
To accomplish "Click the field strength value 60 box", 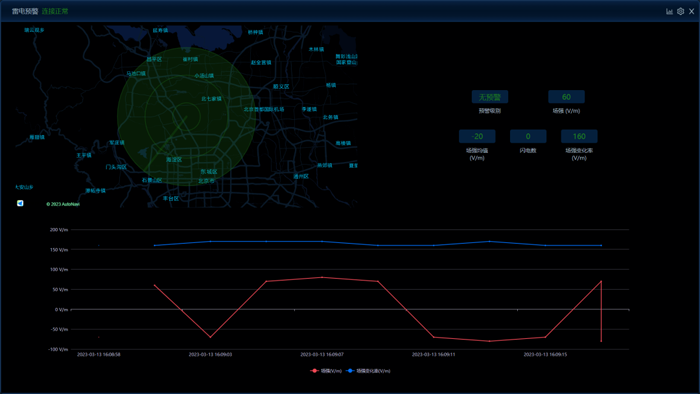I will click(566, 97).
